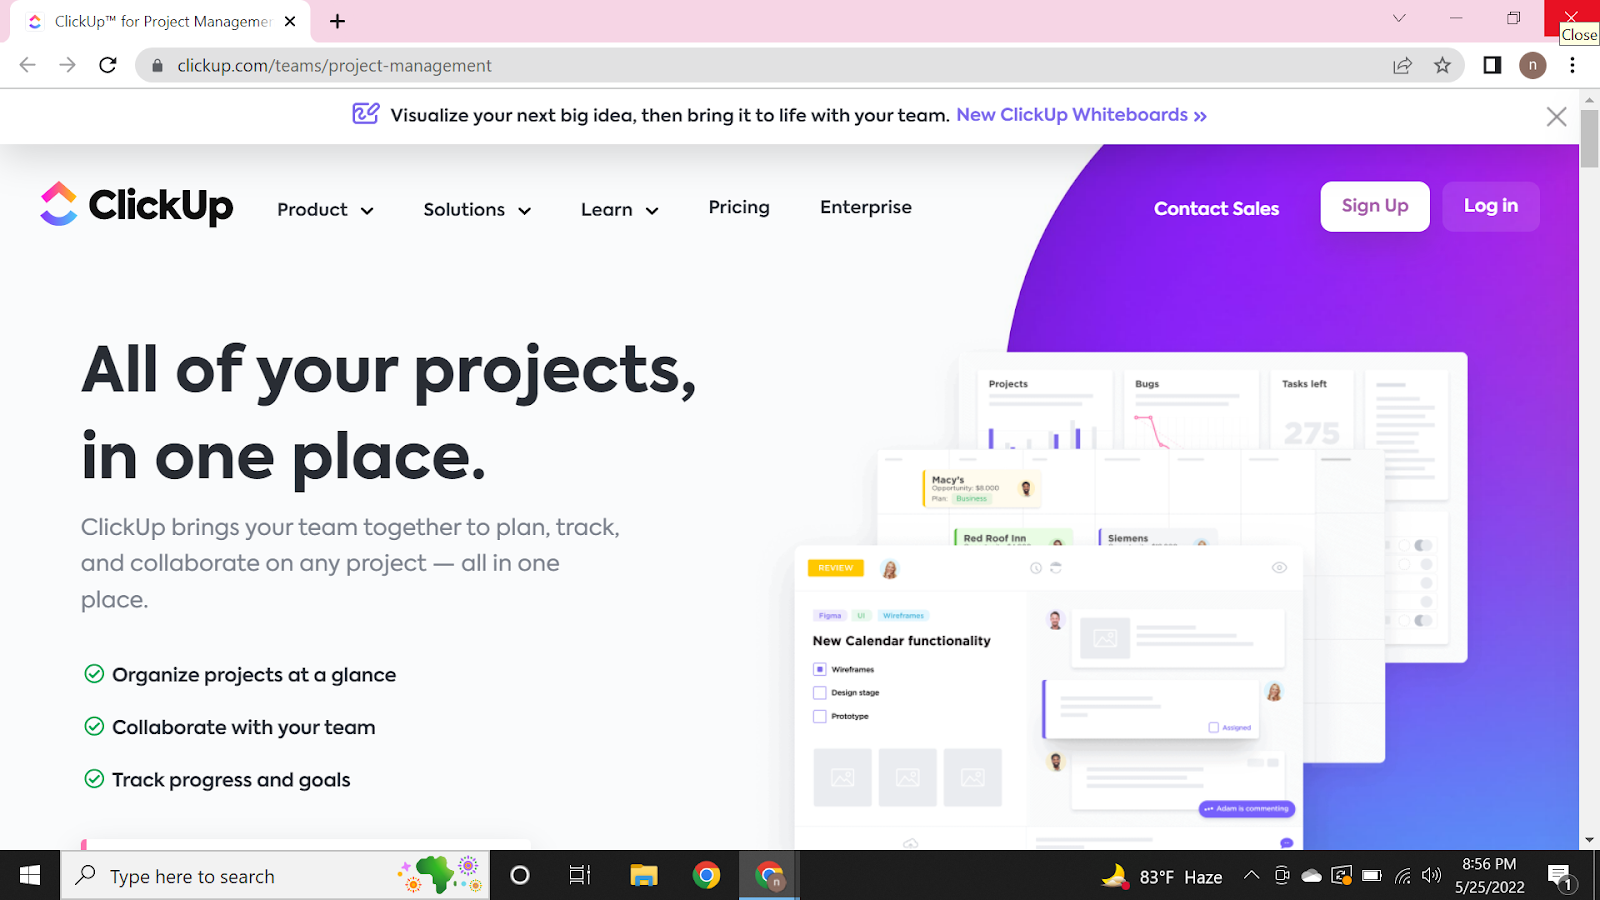Click the eye icon on the review card
The width and height of the screenshot is (1600, 900).
click(x=1279, y=568)
